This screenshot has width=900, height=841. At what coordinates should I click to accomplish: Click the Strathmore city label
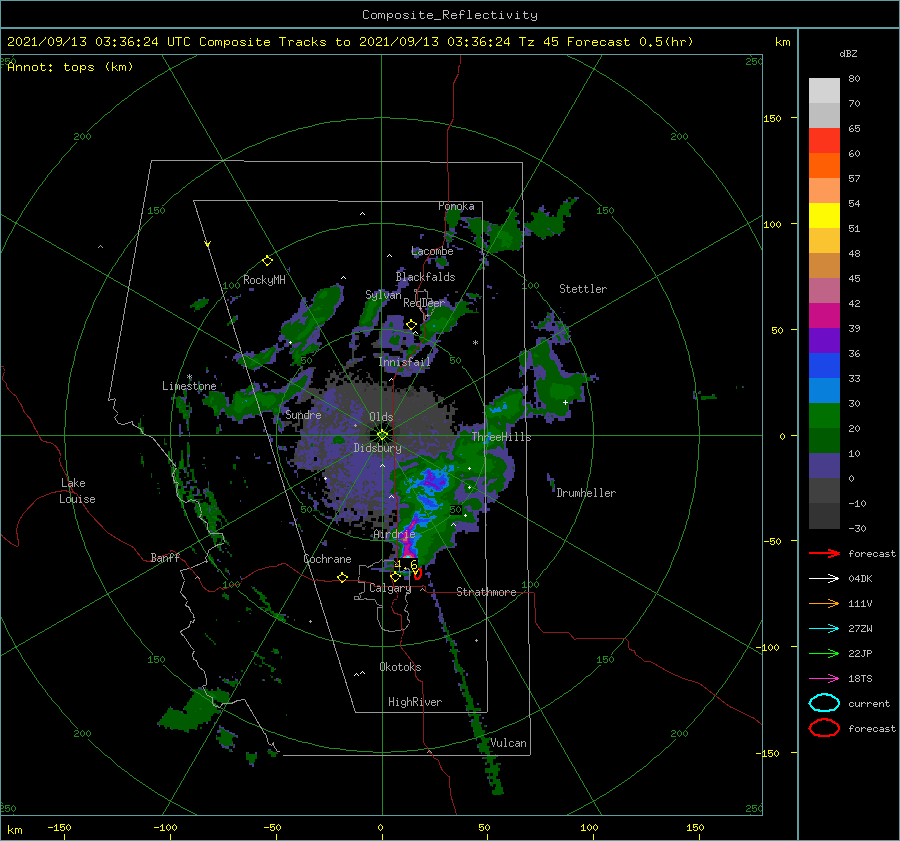(486, 592)
